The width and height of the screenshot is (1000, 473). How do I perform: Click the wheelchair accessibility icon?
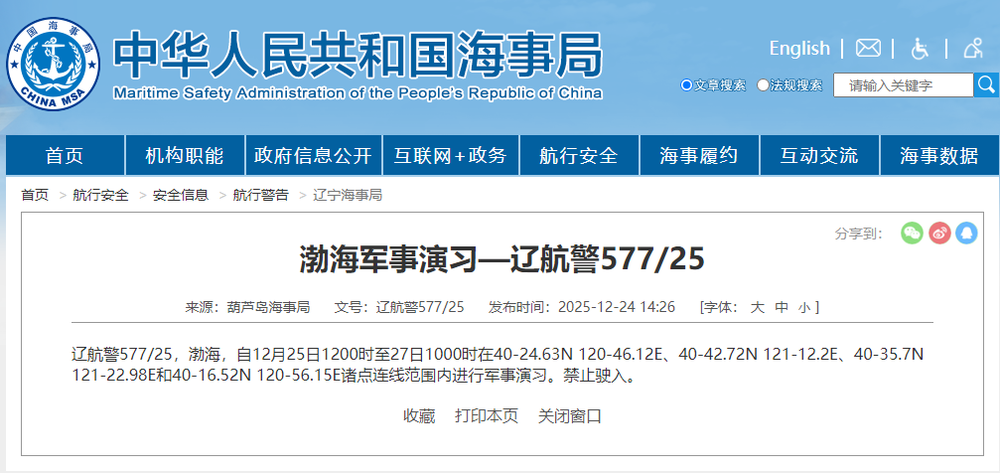[x=920, y=48]
